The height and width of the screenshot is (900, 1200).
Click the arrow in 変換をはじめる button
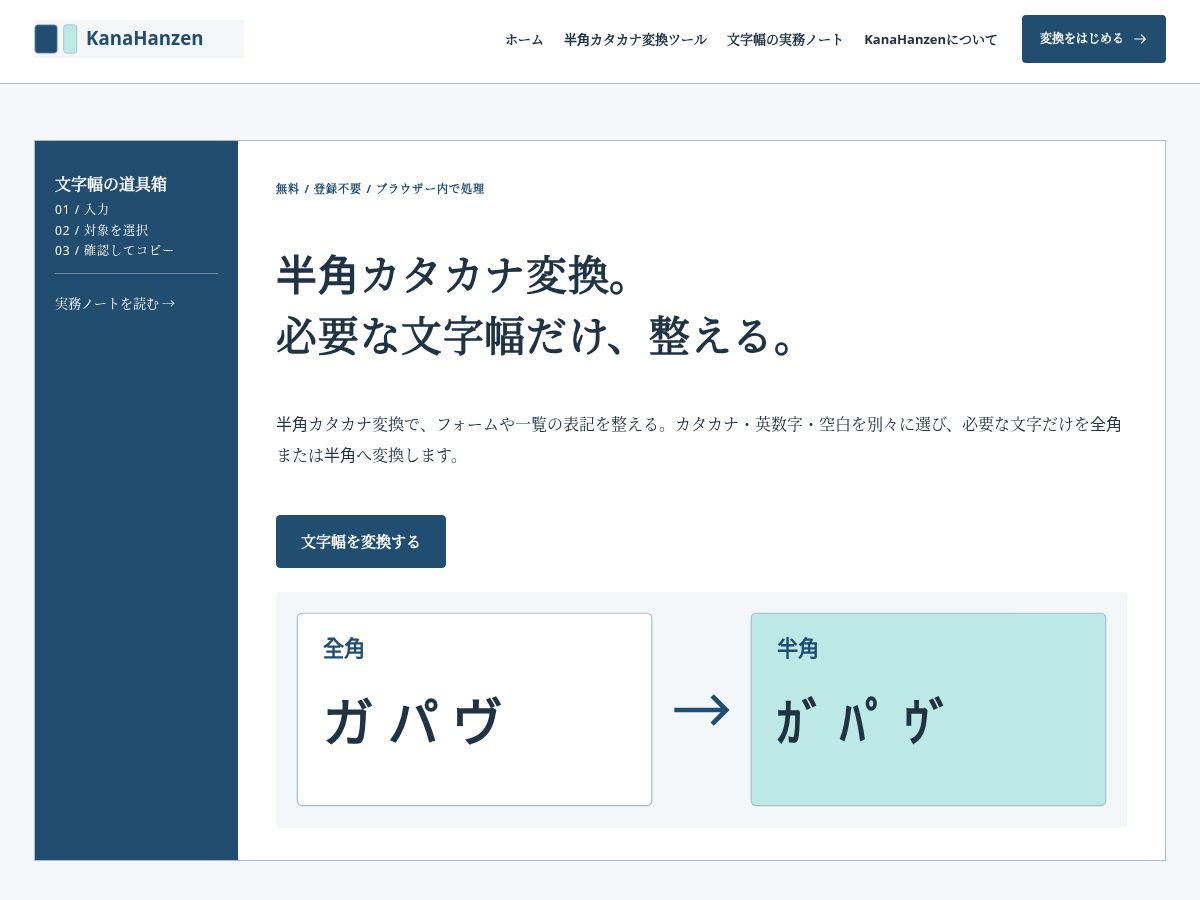(1140, 39)
